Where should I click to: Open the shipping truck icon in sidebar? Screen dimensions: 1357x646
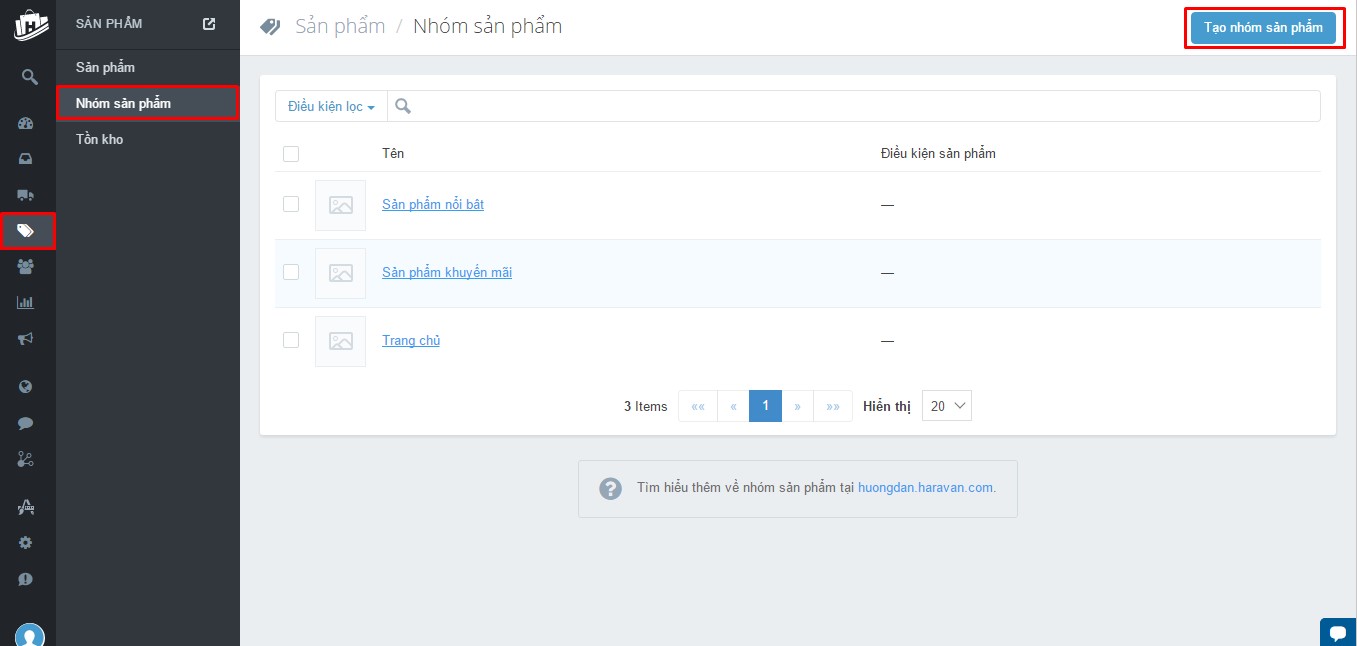coord(27,195)
